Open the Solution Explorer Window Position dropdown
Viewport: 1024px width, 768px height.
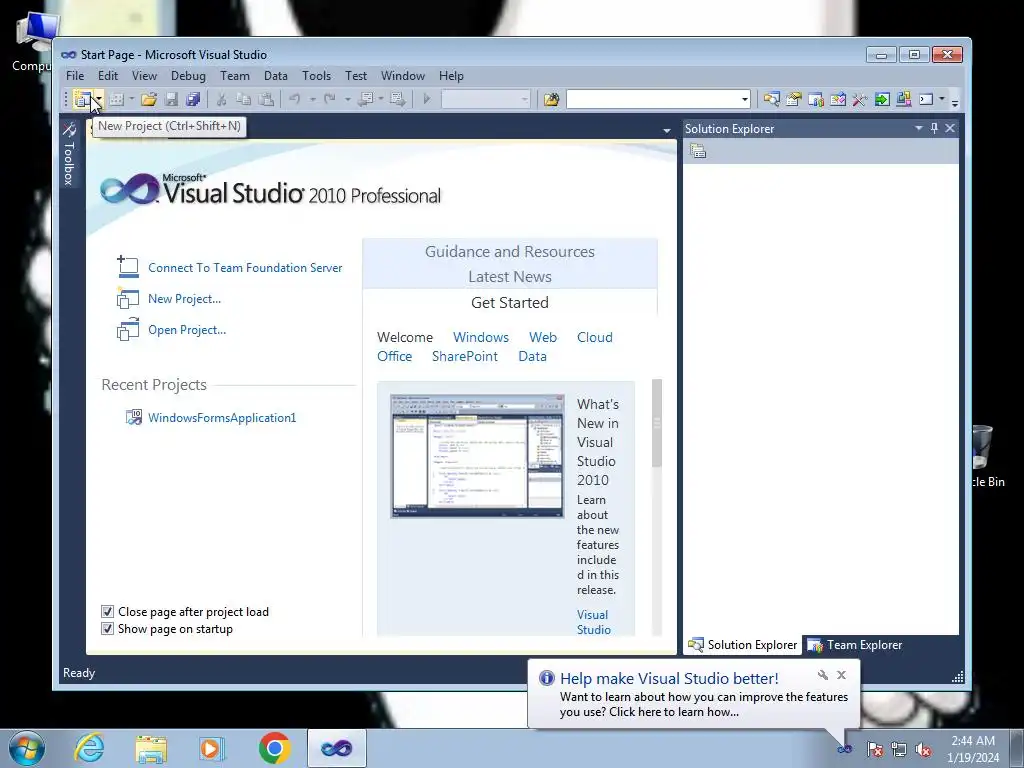pos(918,129)
